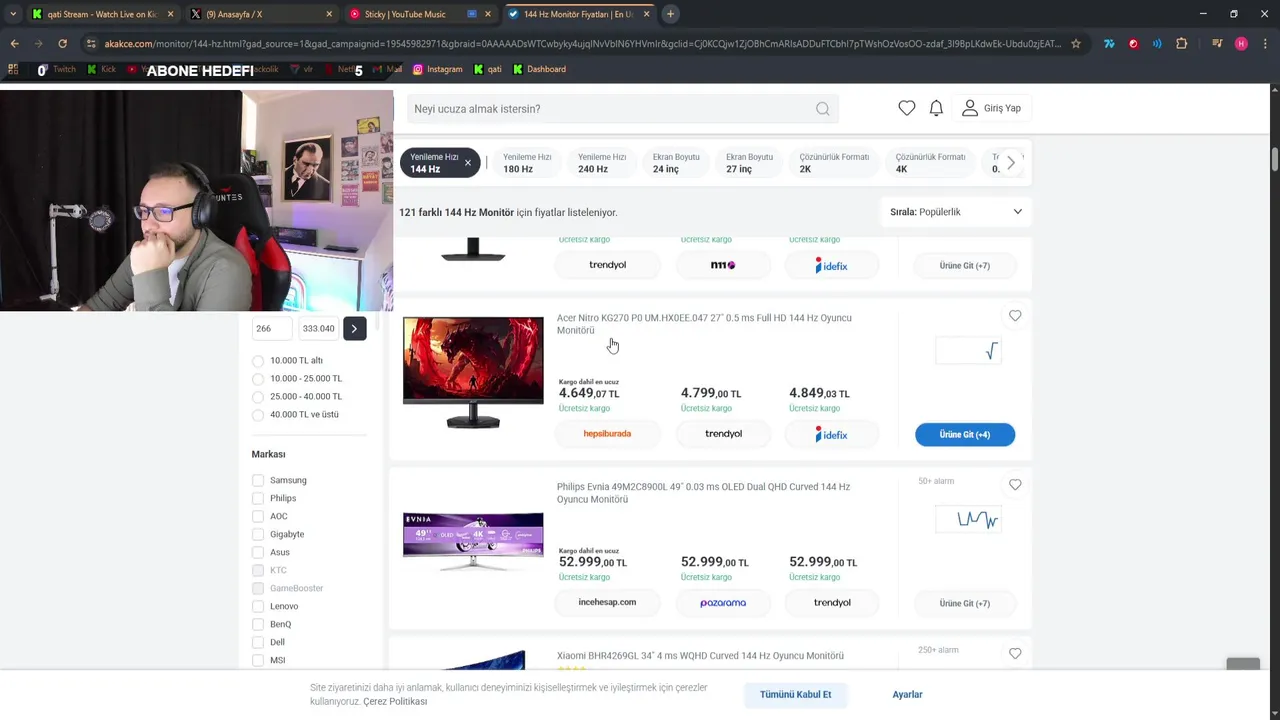1280x720 pixels.
Task: Open the Chrome profile avatar icon
Action: point(1241,44)
